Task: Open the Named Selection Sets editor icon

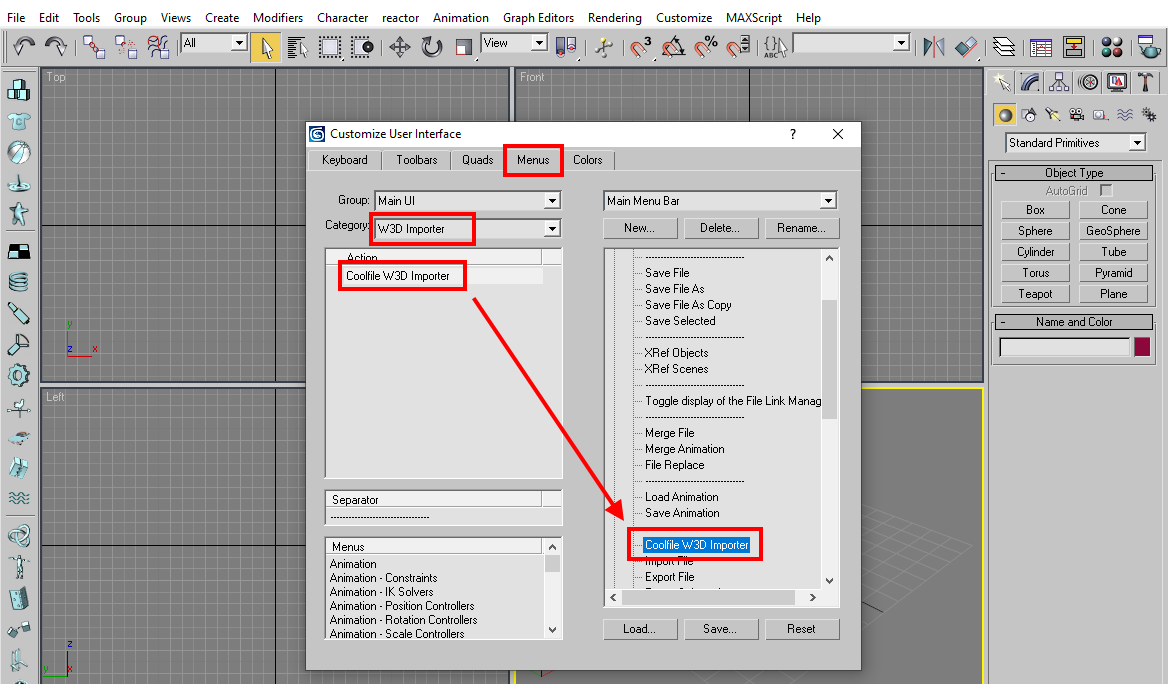Action: point(775,47)
